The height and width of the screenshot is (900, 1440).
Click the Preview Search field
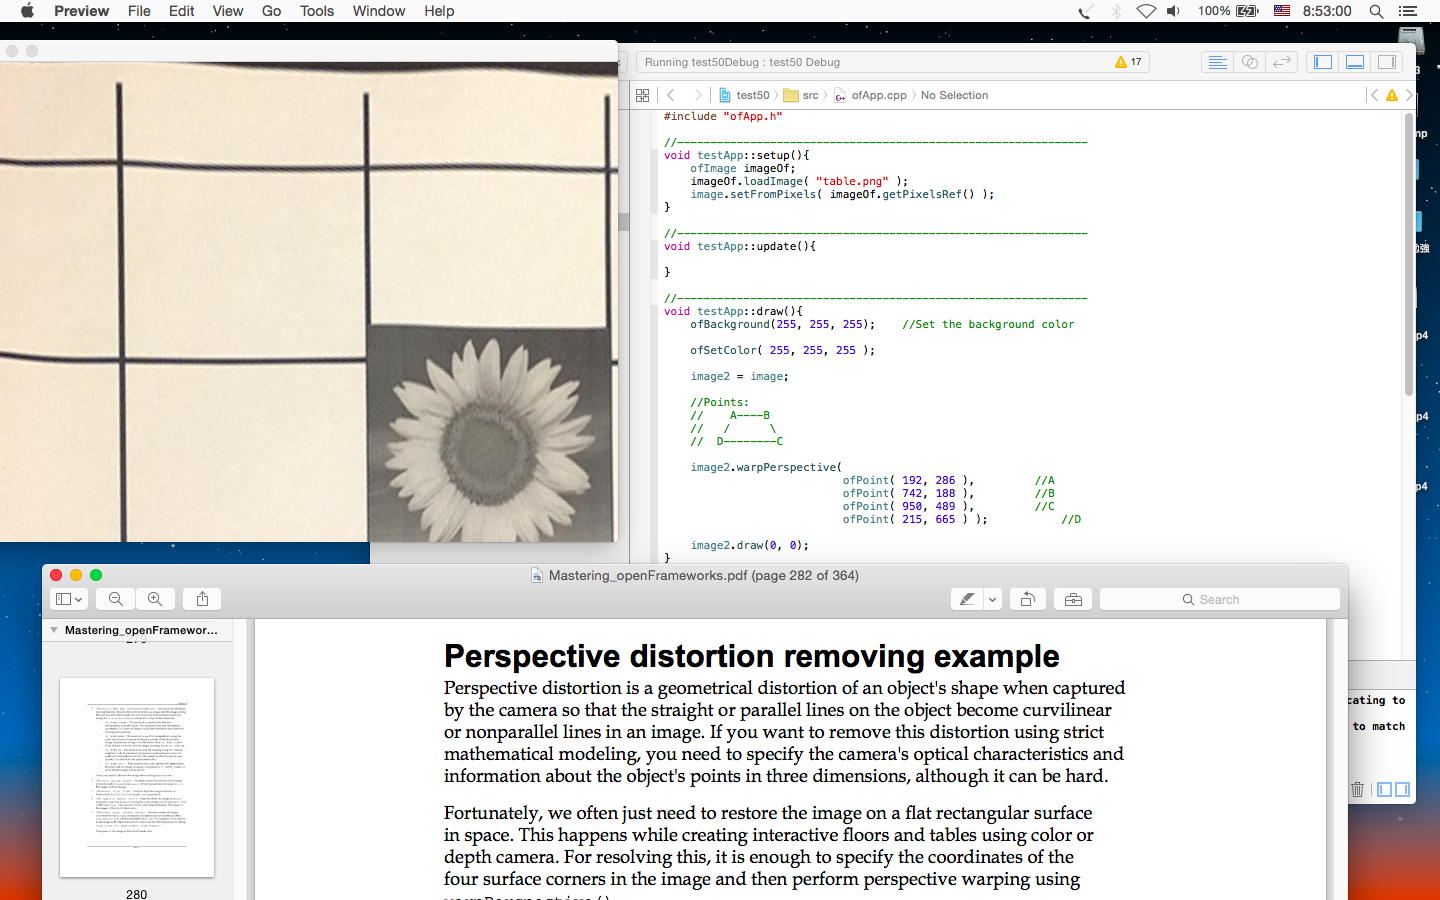pos(1219,599)
